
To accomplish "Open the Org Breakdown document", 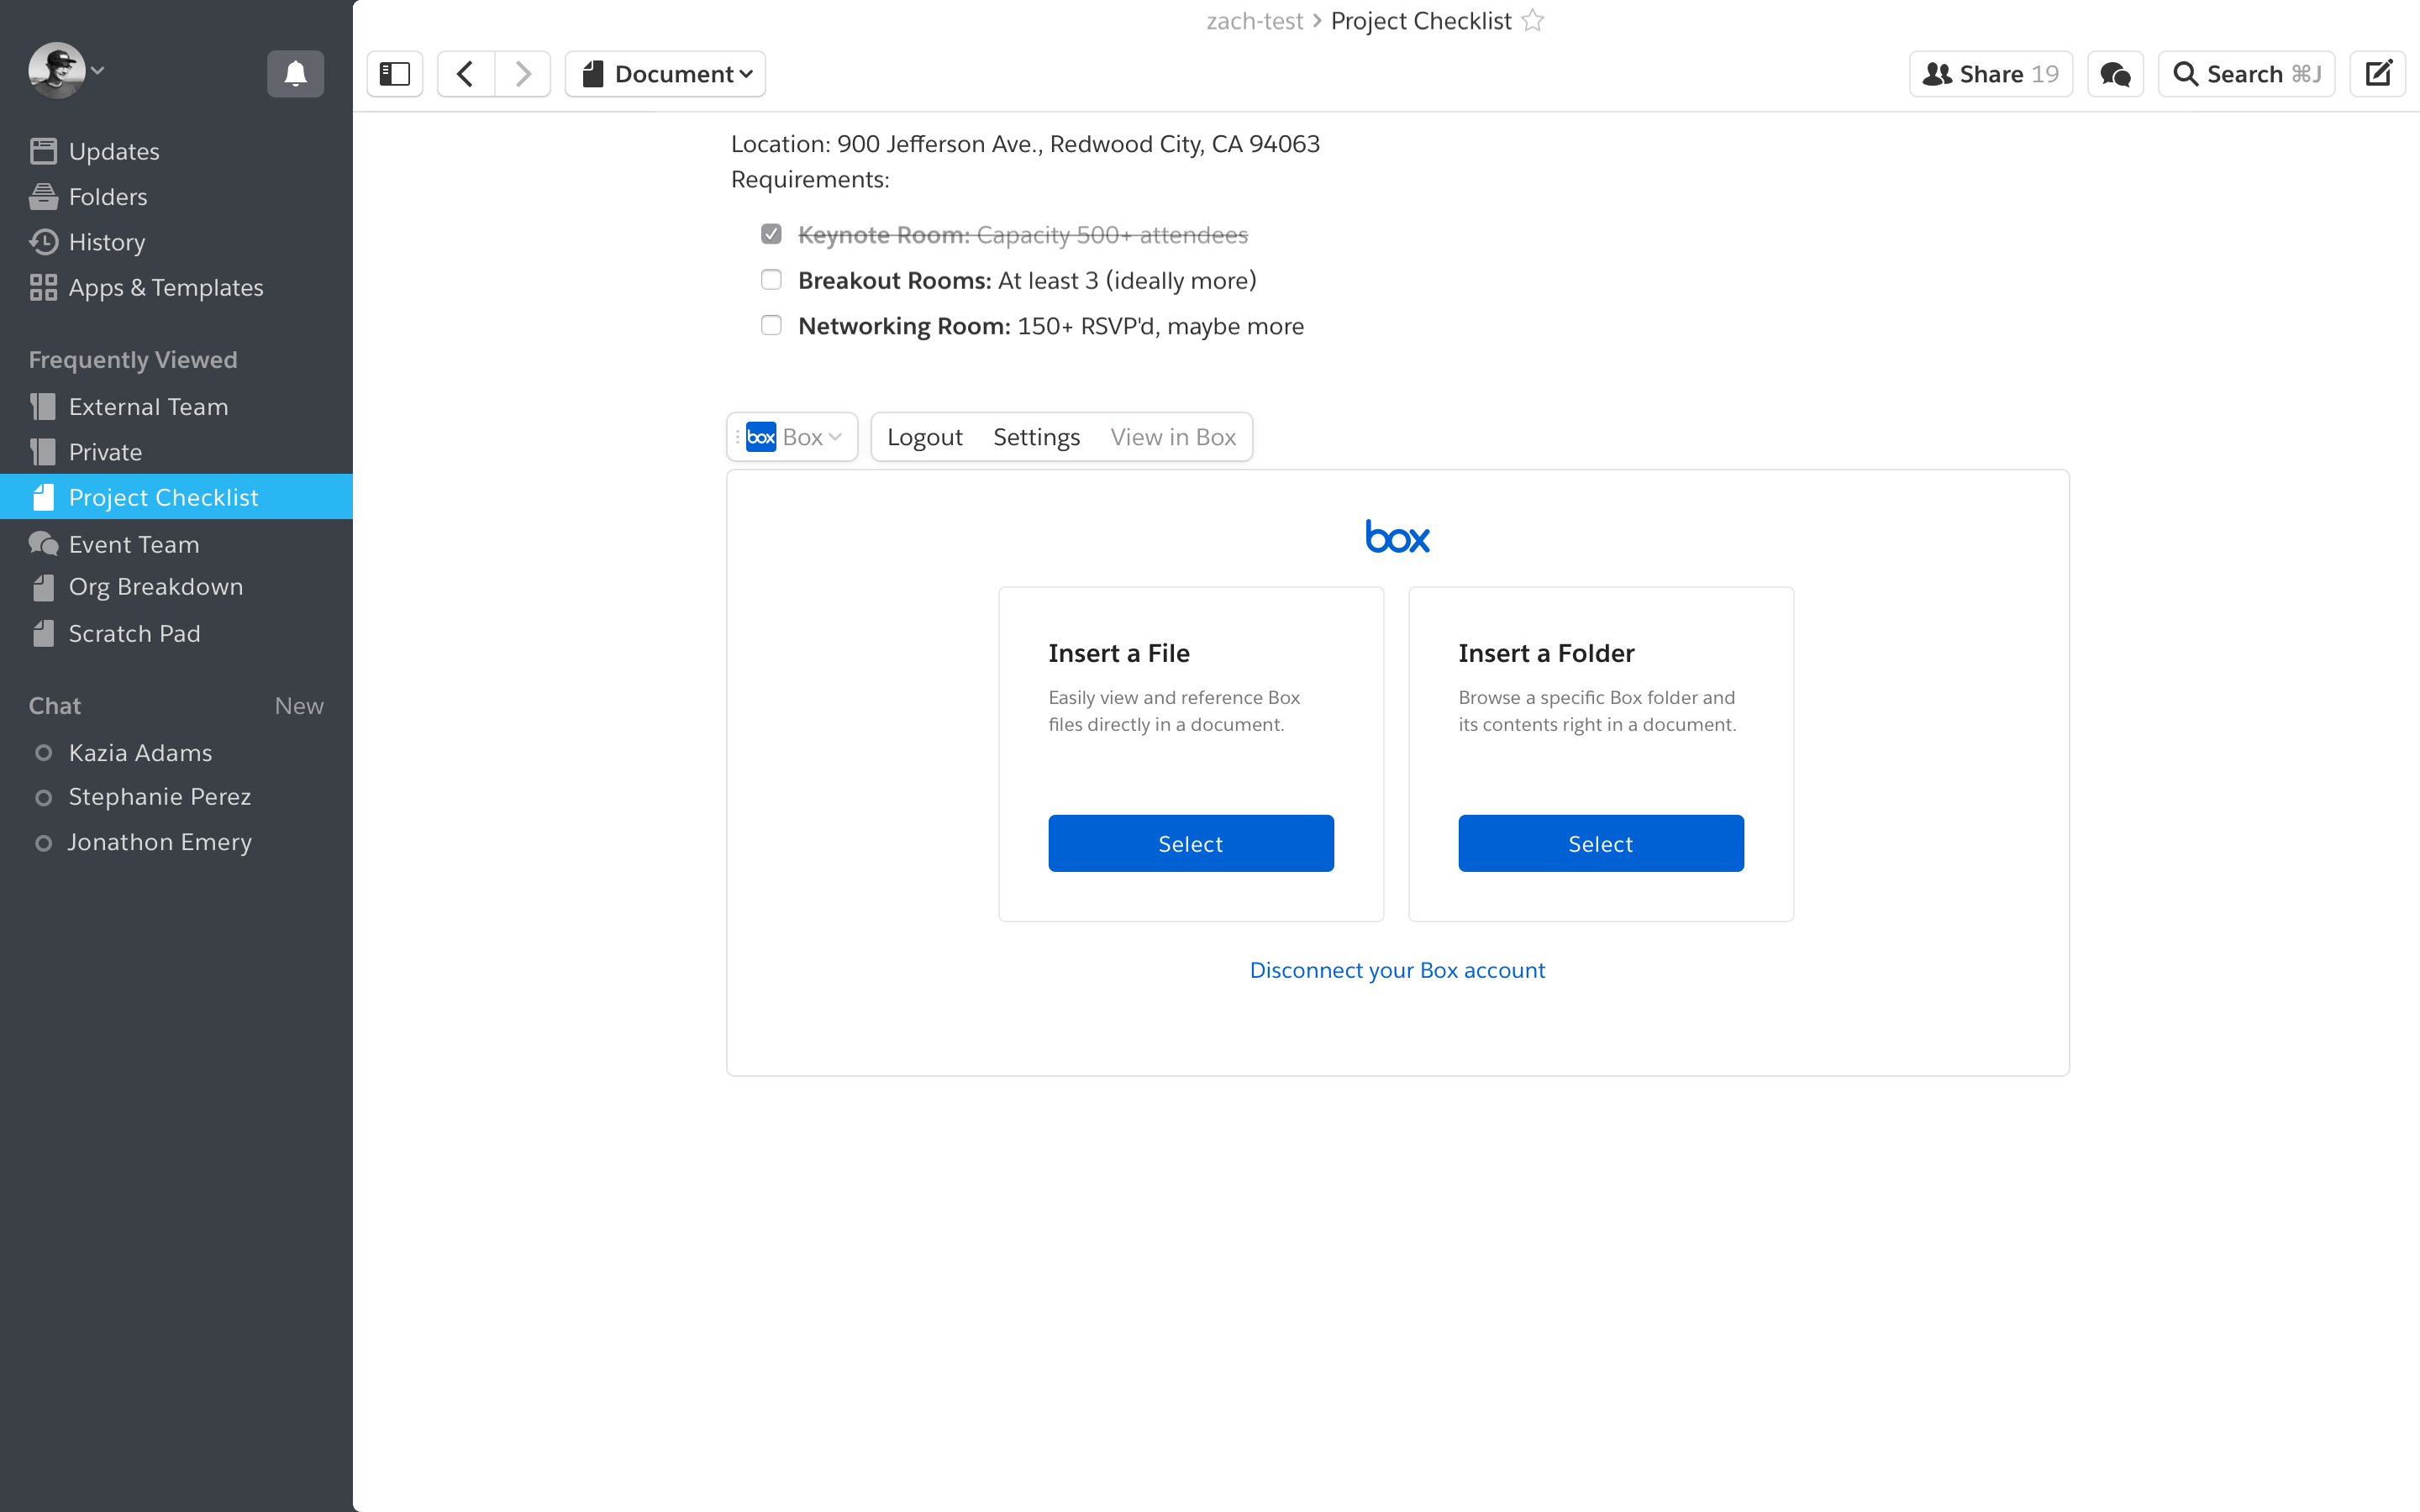I will [155, 587].
